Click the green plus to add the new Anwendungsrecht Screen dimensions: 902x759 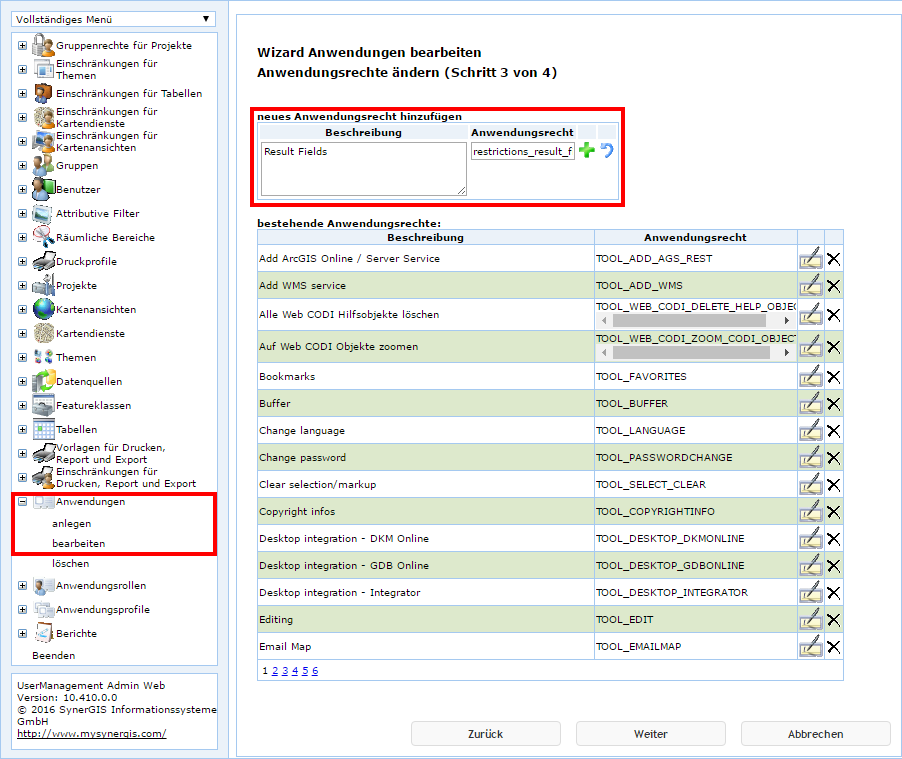click(587, 151)
